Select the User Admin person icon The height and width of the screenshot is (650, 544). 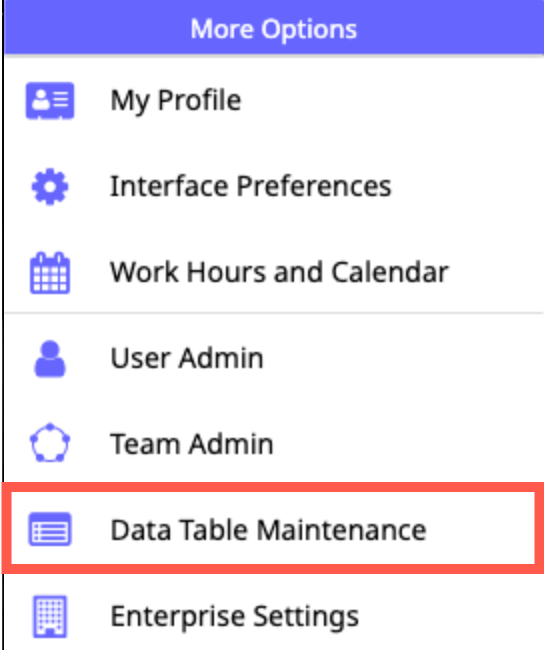[x=50, y=359]
